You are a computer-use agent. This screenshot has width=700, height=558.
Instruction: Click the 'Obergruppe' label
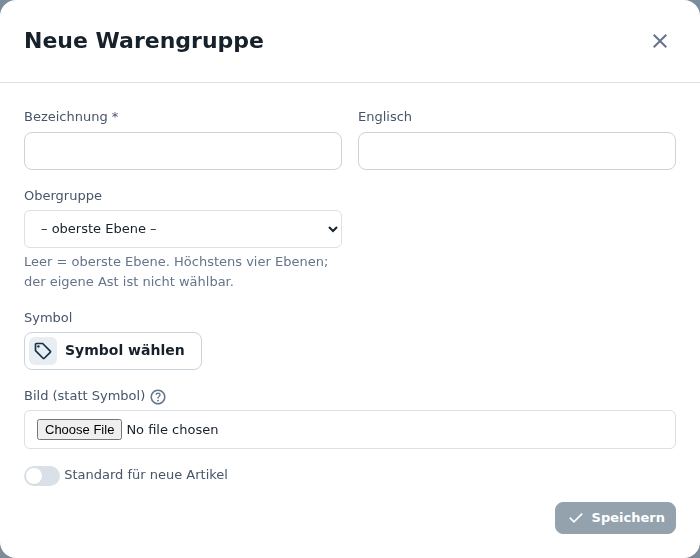(63, 196)
